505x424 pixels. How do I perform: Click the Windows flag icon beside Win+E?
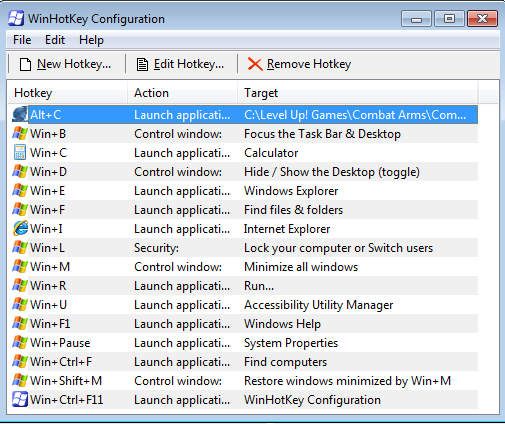click(20, 191)
